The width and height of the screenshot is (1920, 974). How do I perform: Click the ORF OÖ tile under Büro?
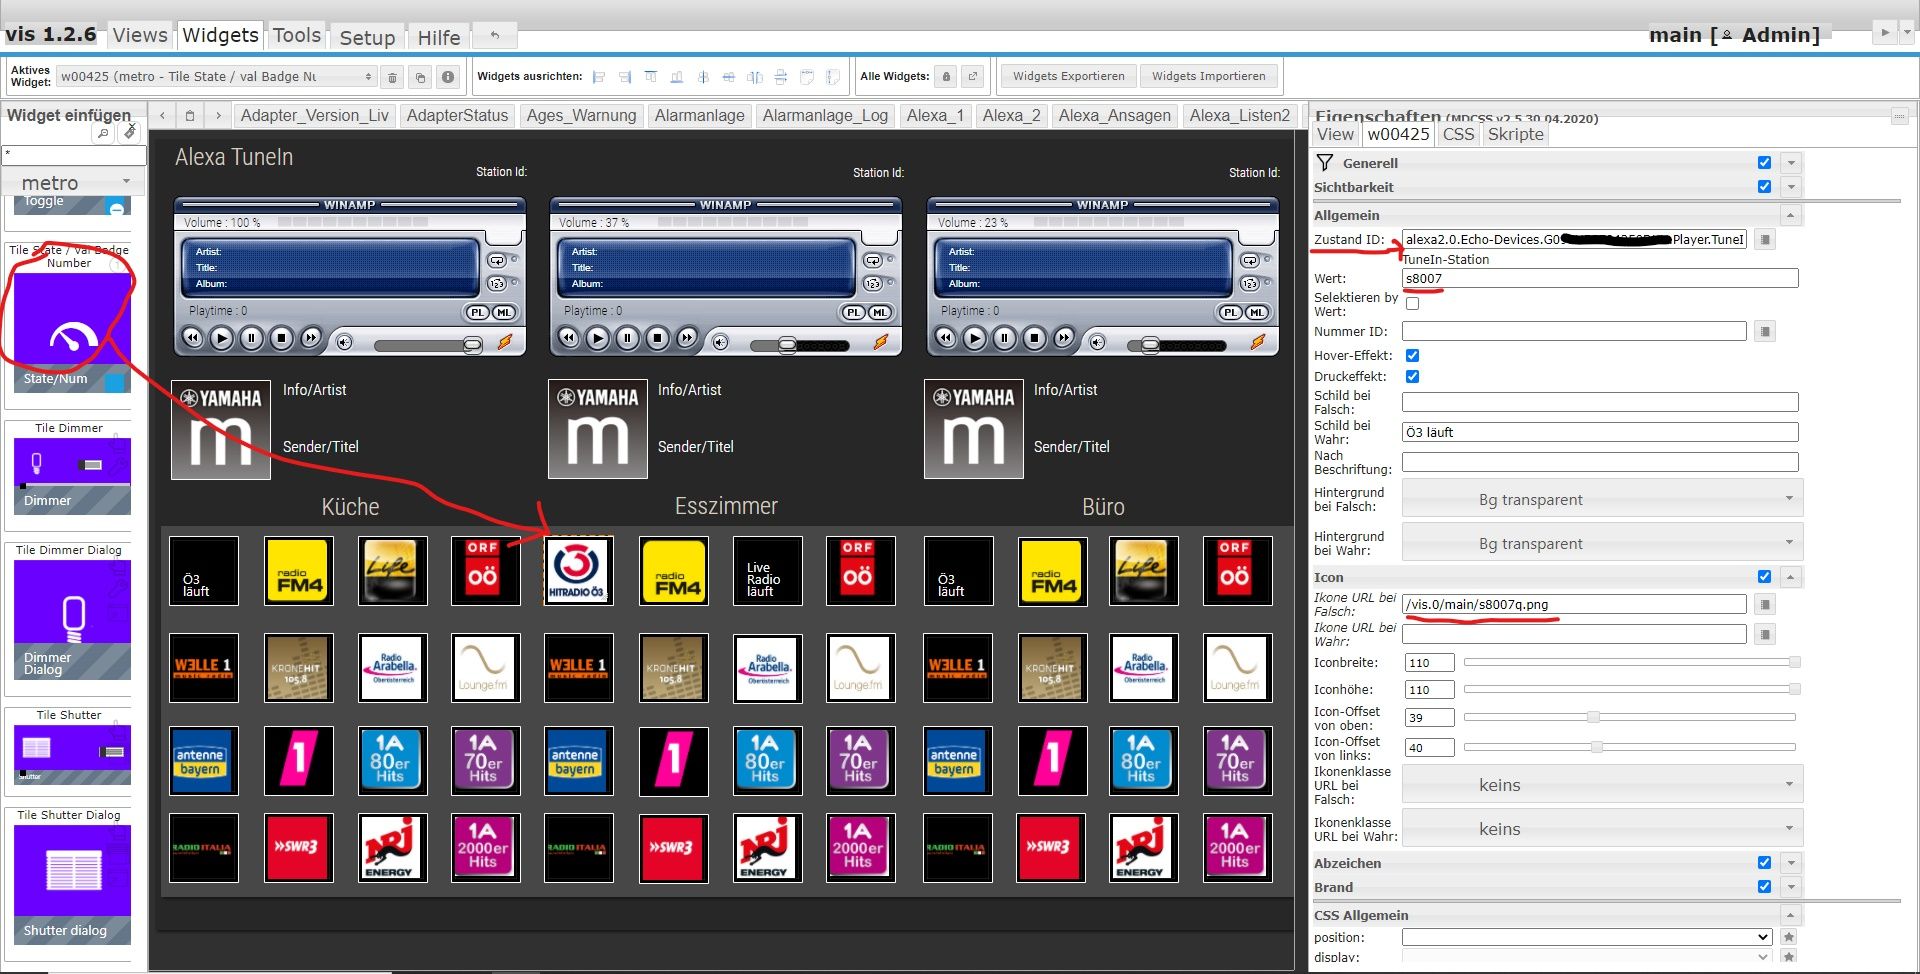(x=1237, y=570)
